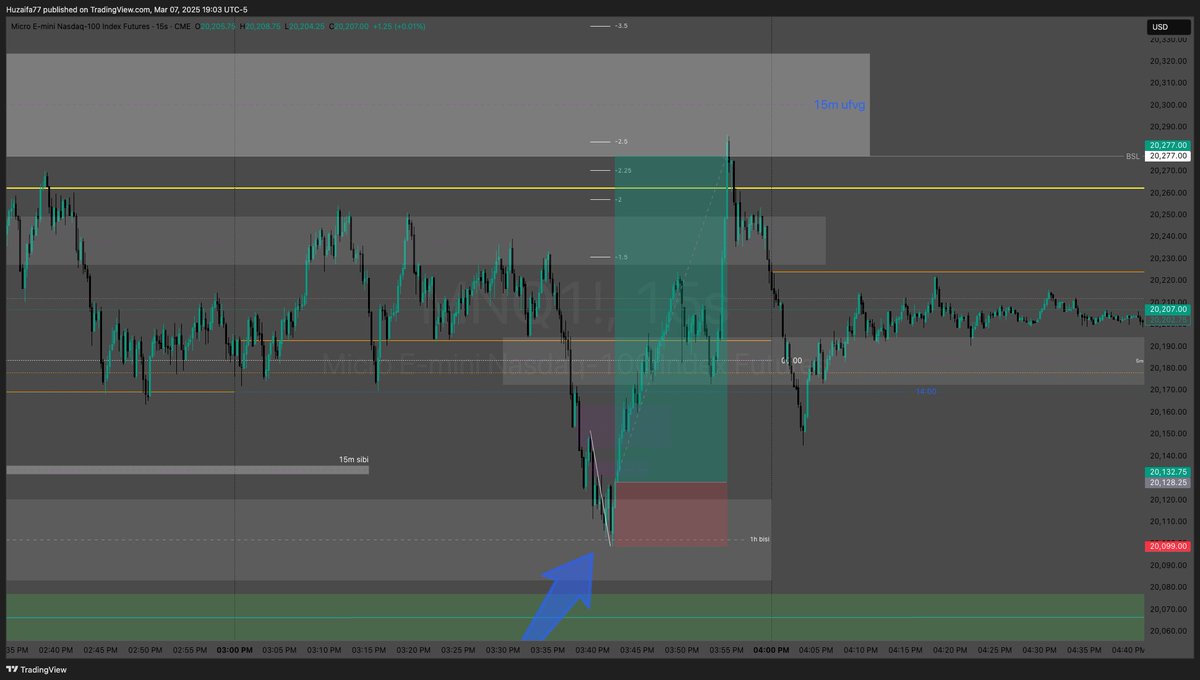Select the green horizontal zone at chart bottom
Screen dimensions: 1200x680
(575, 618)
